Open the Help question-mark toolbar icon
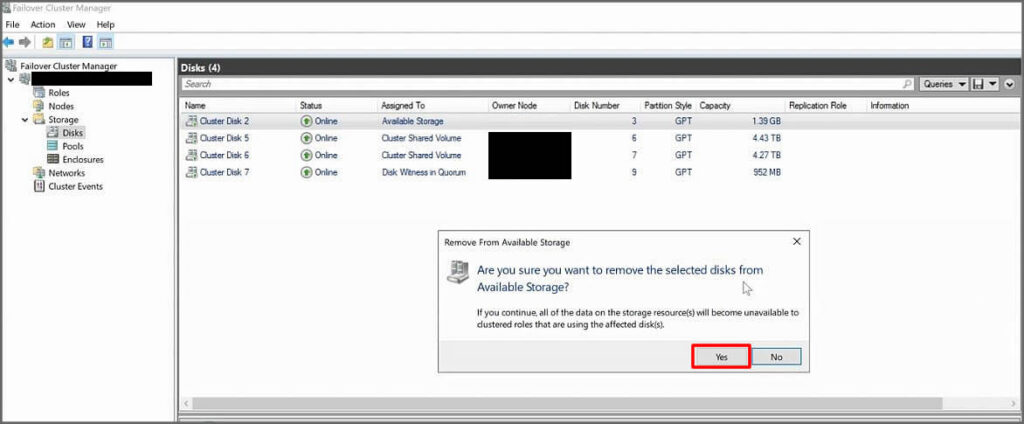Screen dimensions: 1024x424 tap(88, 42)
